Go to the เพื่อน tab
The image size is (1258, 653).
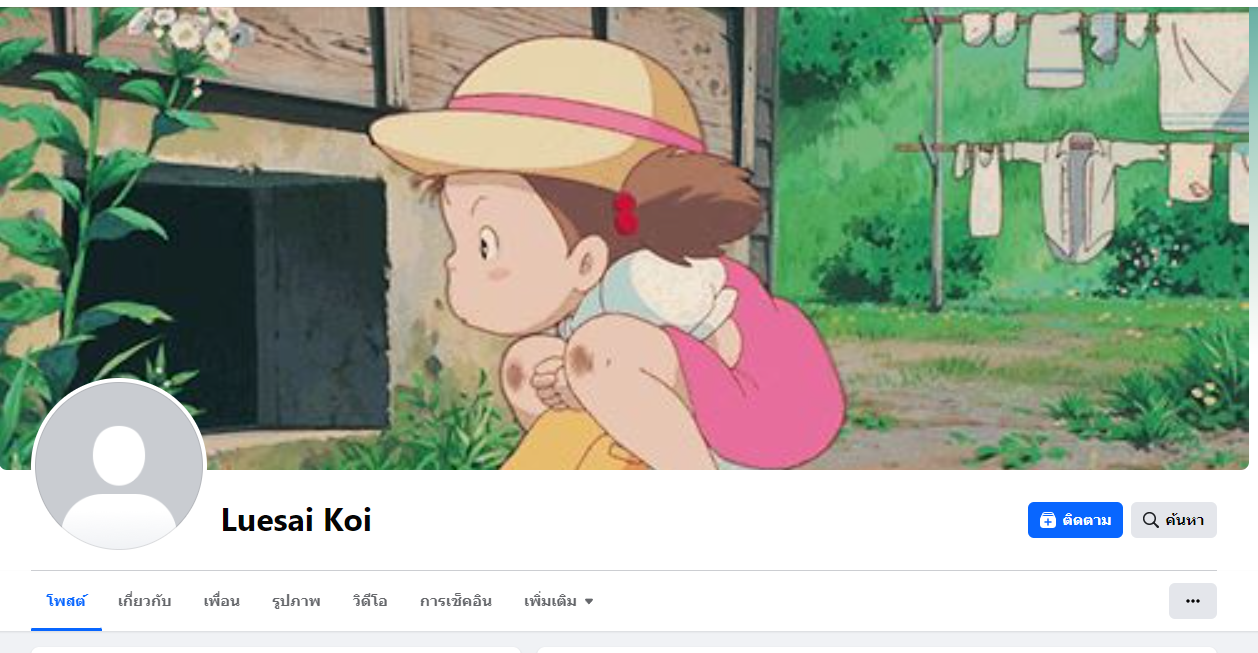click(221, 601)
